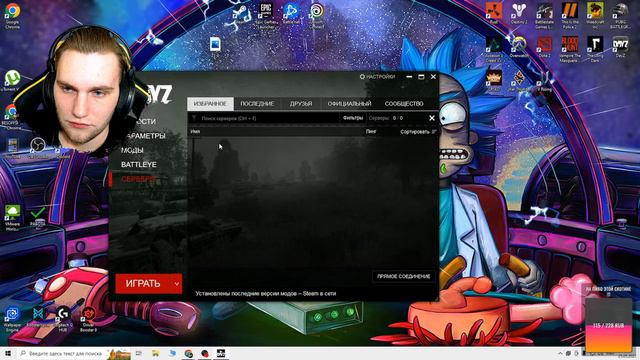
Task: Open the Logitech G HUB shortcut
Action: [63, 318]
